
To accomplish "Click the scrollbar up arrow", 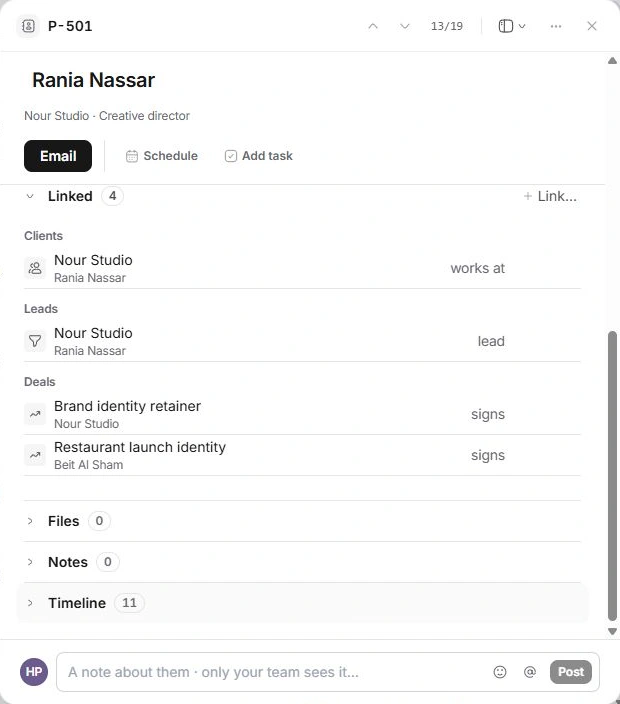I will coord(612,61).
